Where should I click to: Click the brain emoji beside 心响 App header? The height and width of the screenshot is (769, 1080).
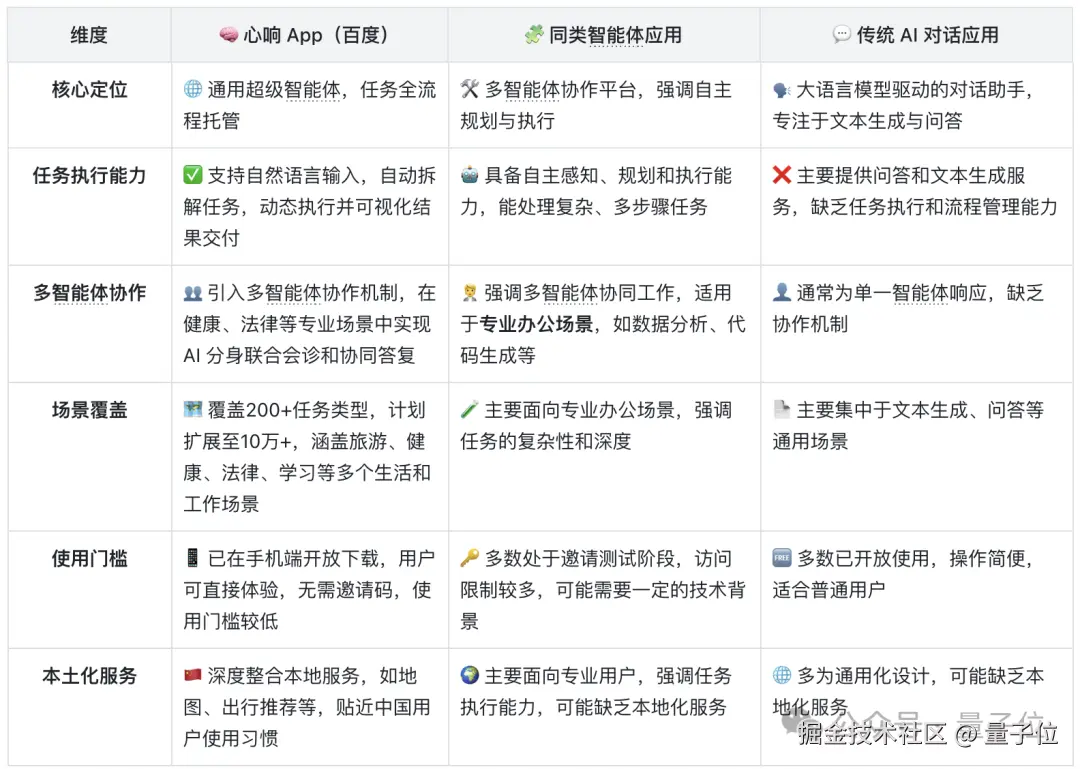point(228,34)
